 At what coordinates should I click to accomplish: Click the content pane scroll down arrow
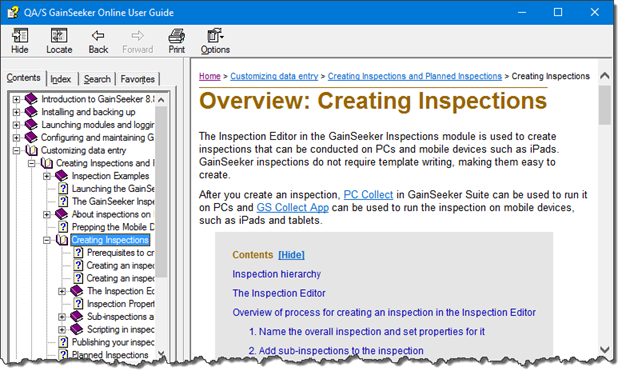(x=605, y=349)
